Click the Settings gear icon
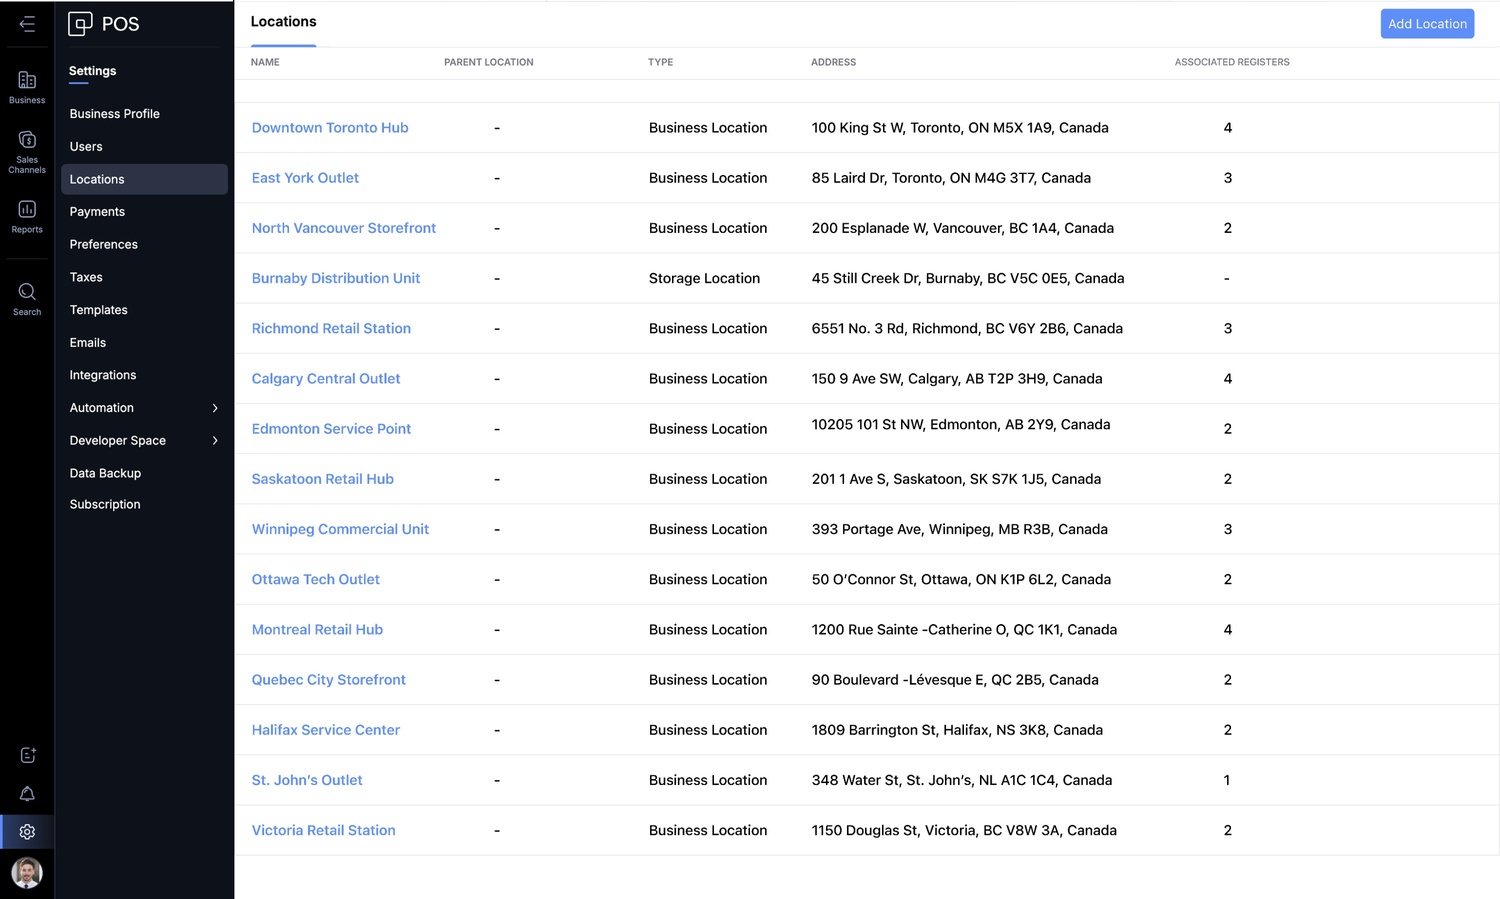The image size is (1500, 899). pos(27,832)
